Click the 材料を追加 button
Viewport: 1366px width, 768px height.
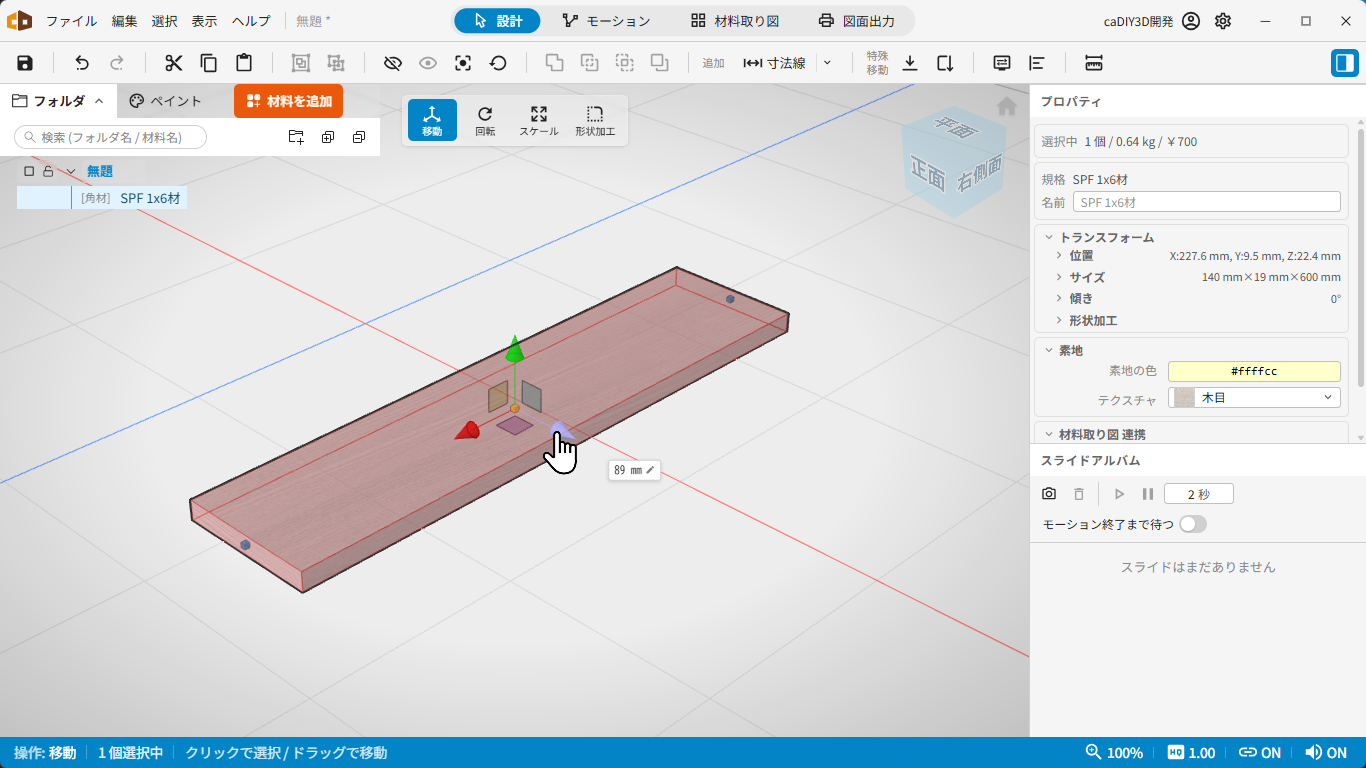[x=289, y=101]
